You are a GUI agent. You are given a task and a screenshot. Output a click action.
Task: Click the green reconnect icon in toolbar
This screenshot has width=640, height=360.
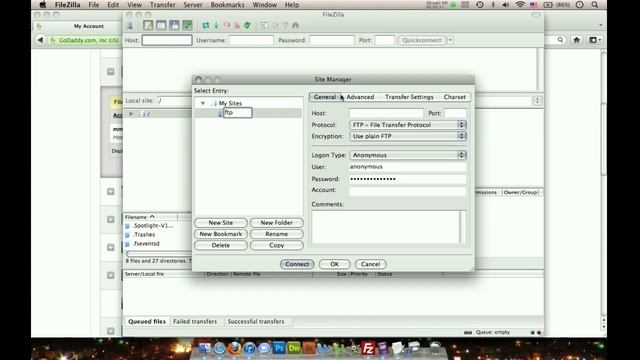click(x=247, y=25)
